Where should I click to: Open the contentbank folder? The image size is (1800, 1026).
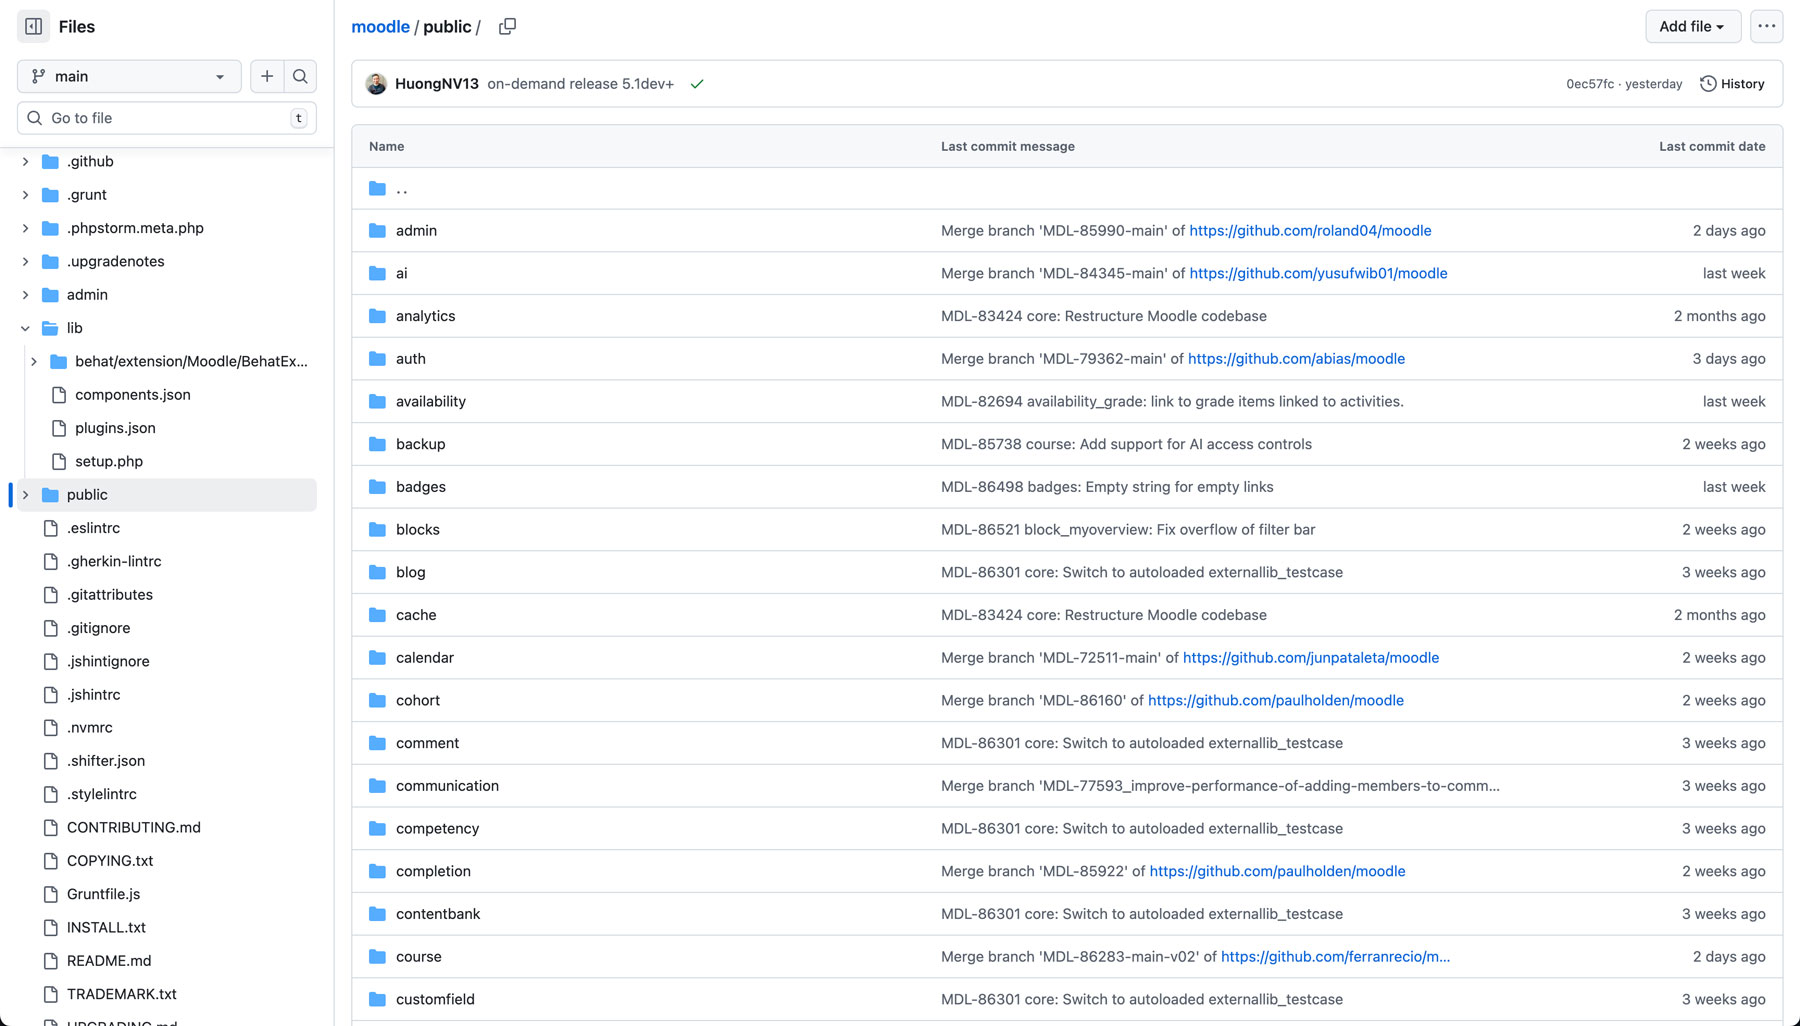pos(438,914)
